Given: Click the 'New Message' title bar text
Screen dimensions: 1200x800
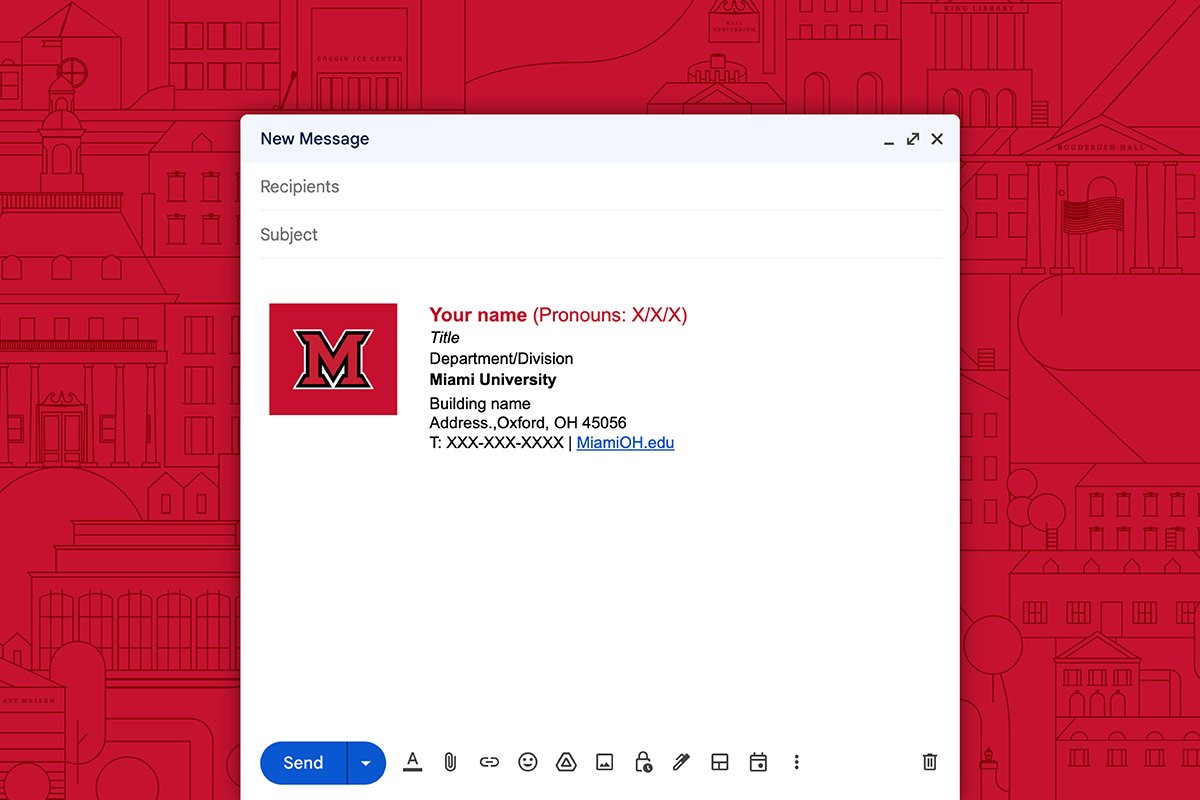Looking at the screenshot, I should [x=315, y=139].
